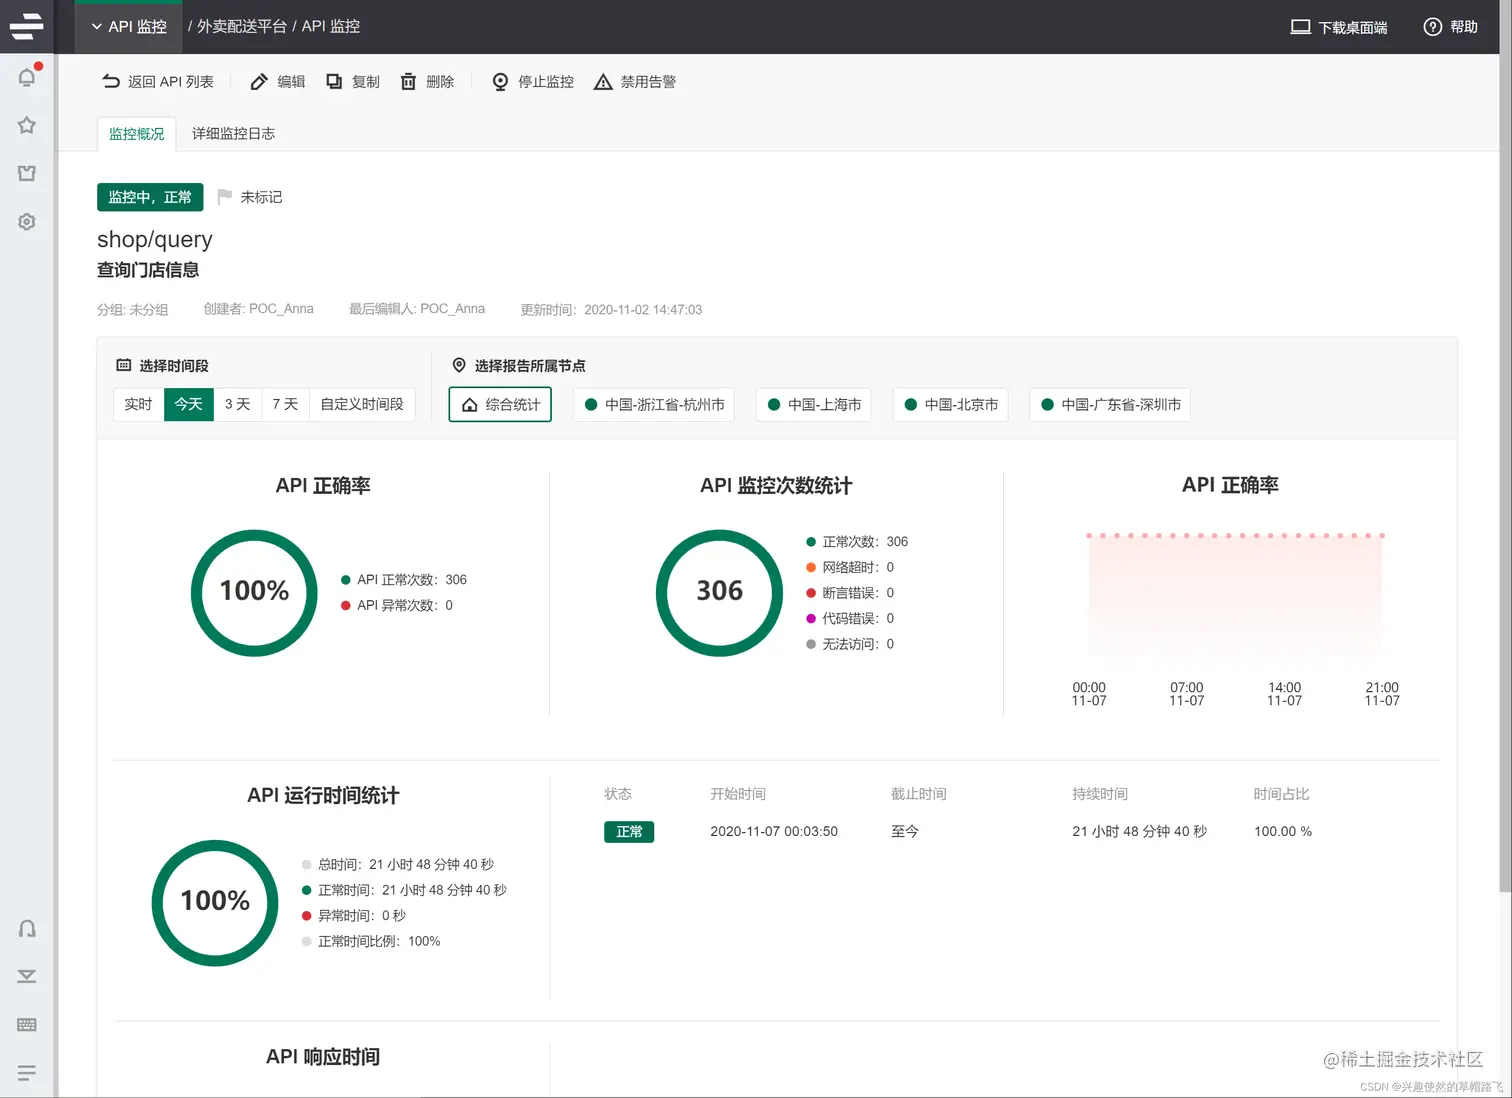Select 今天 time range
The width and height of the screenshot is (1512, 1098).
tap(189, 404)
